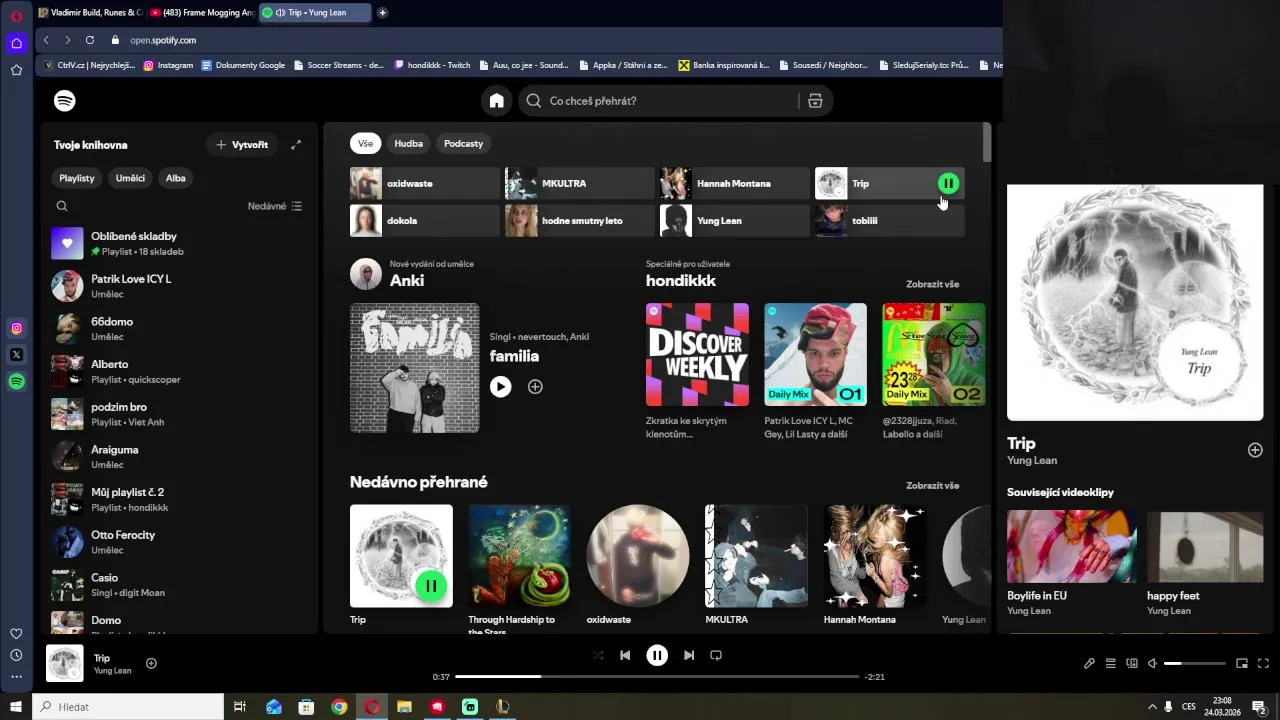The width and height of the screenshot is (1280, 720).
Task: Play the familia single
Action: click(x=501, y=387)
